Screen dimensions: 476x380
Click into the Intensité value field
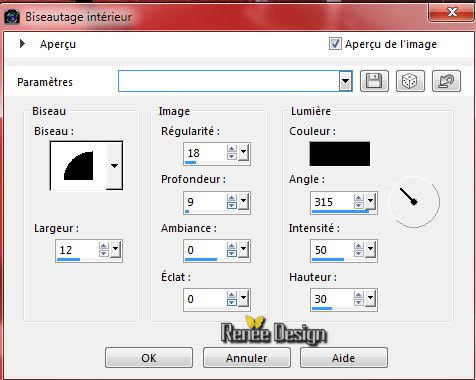click(332, 250)
